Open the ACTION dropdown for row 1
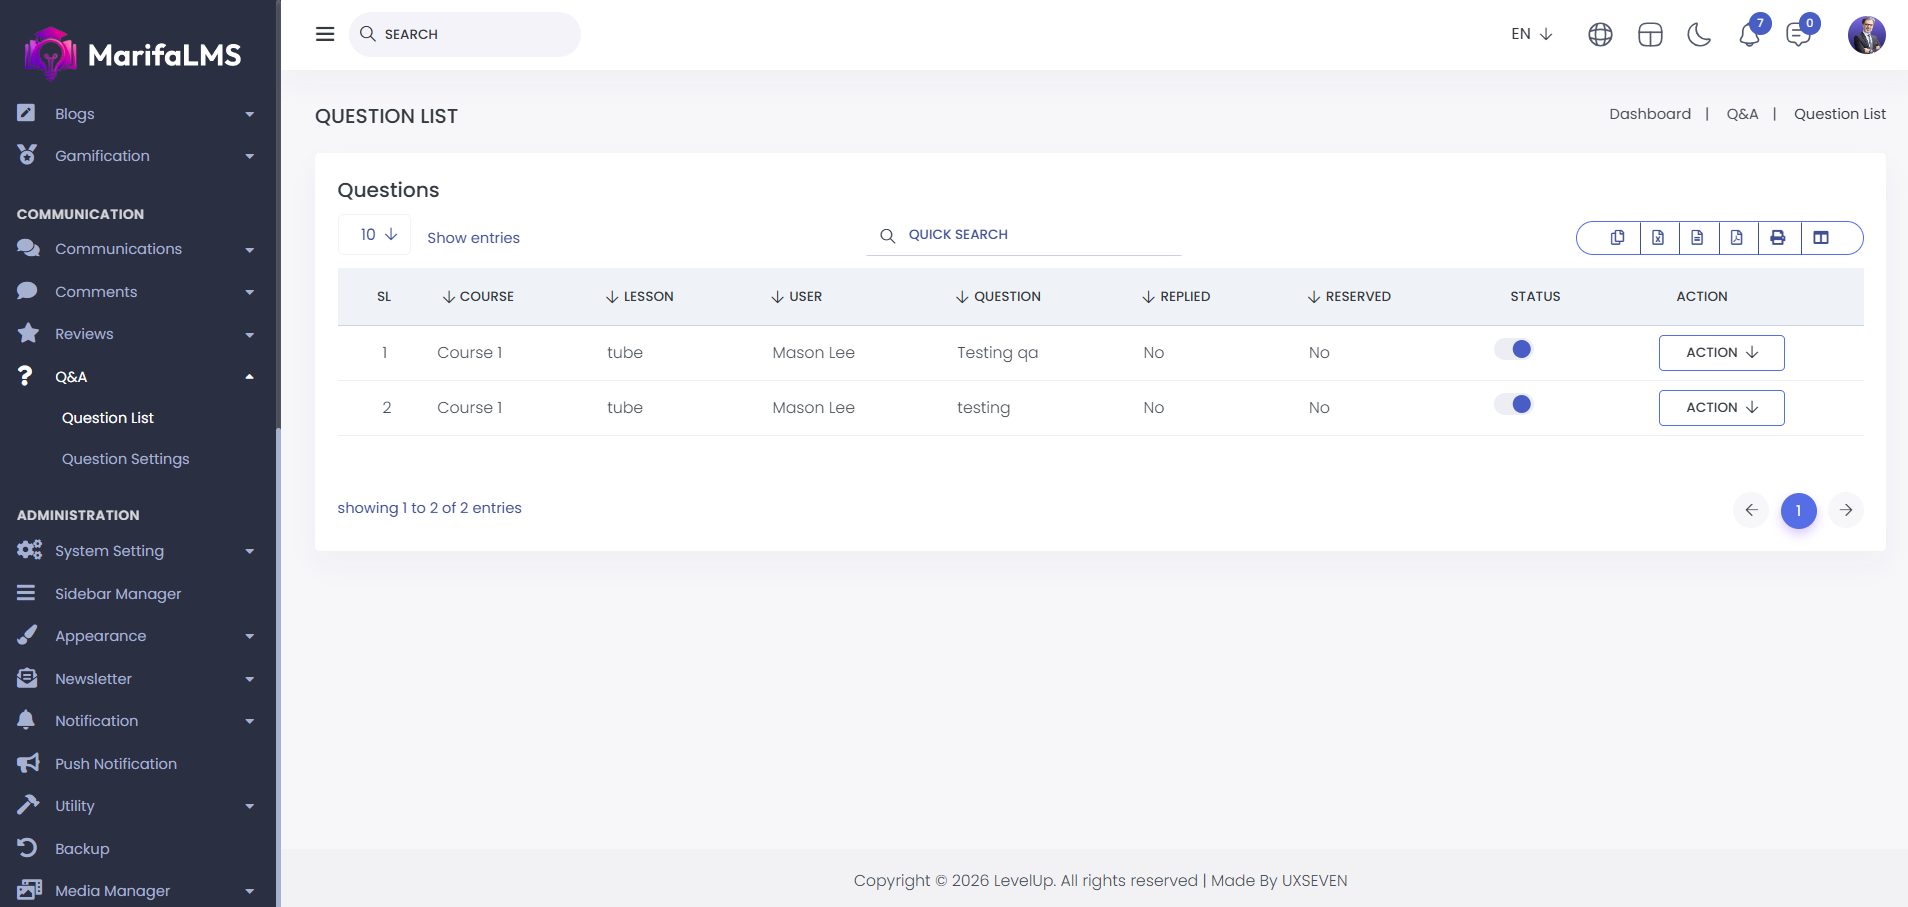Screen dimensions: 1908x907 [x=1721, y=353]
